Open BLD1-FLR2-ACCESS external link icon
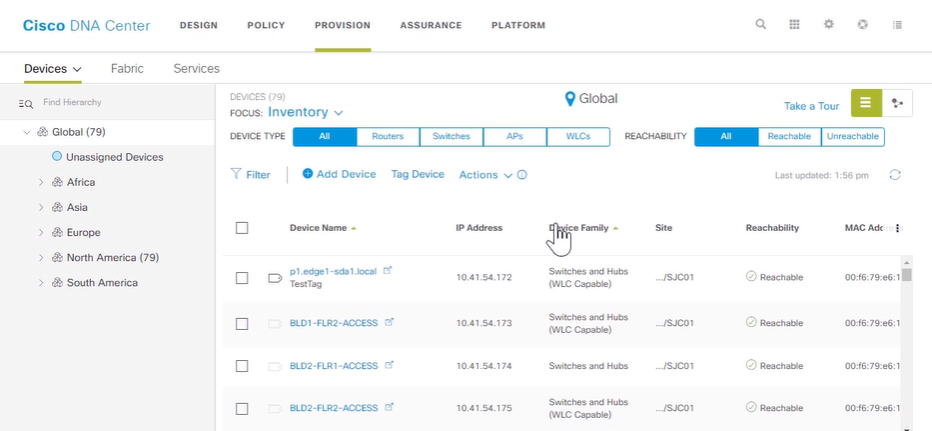Image resolution: width=932 pixels, height=431 pixels. click(x=389, y=322)
